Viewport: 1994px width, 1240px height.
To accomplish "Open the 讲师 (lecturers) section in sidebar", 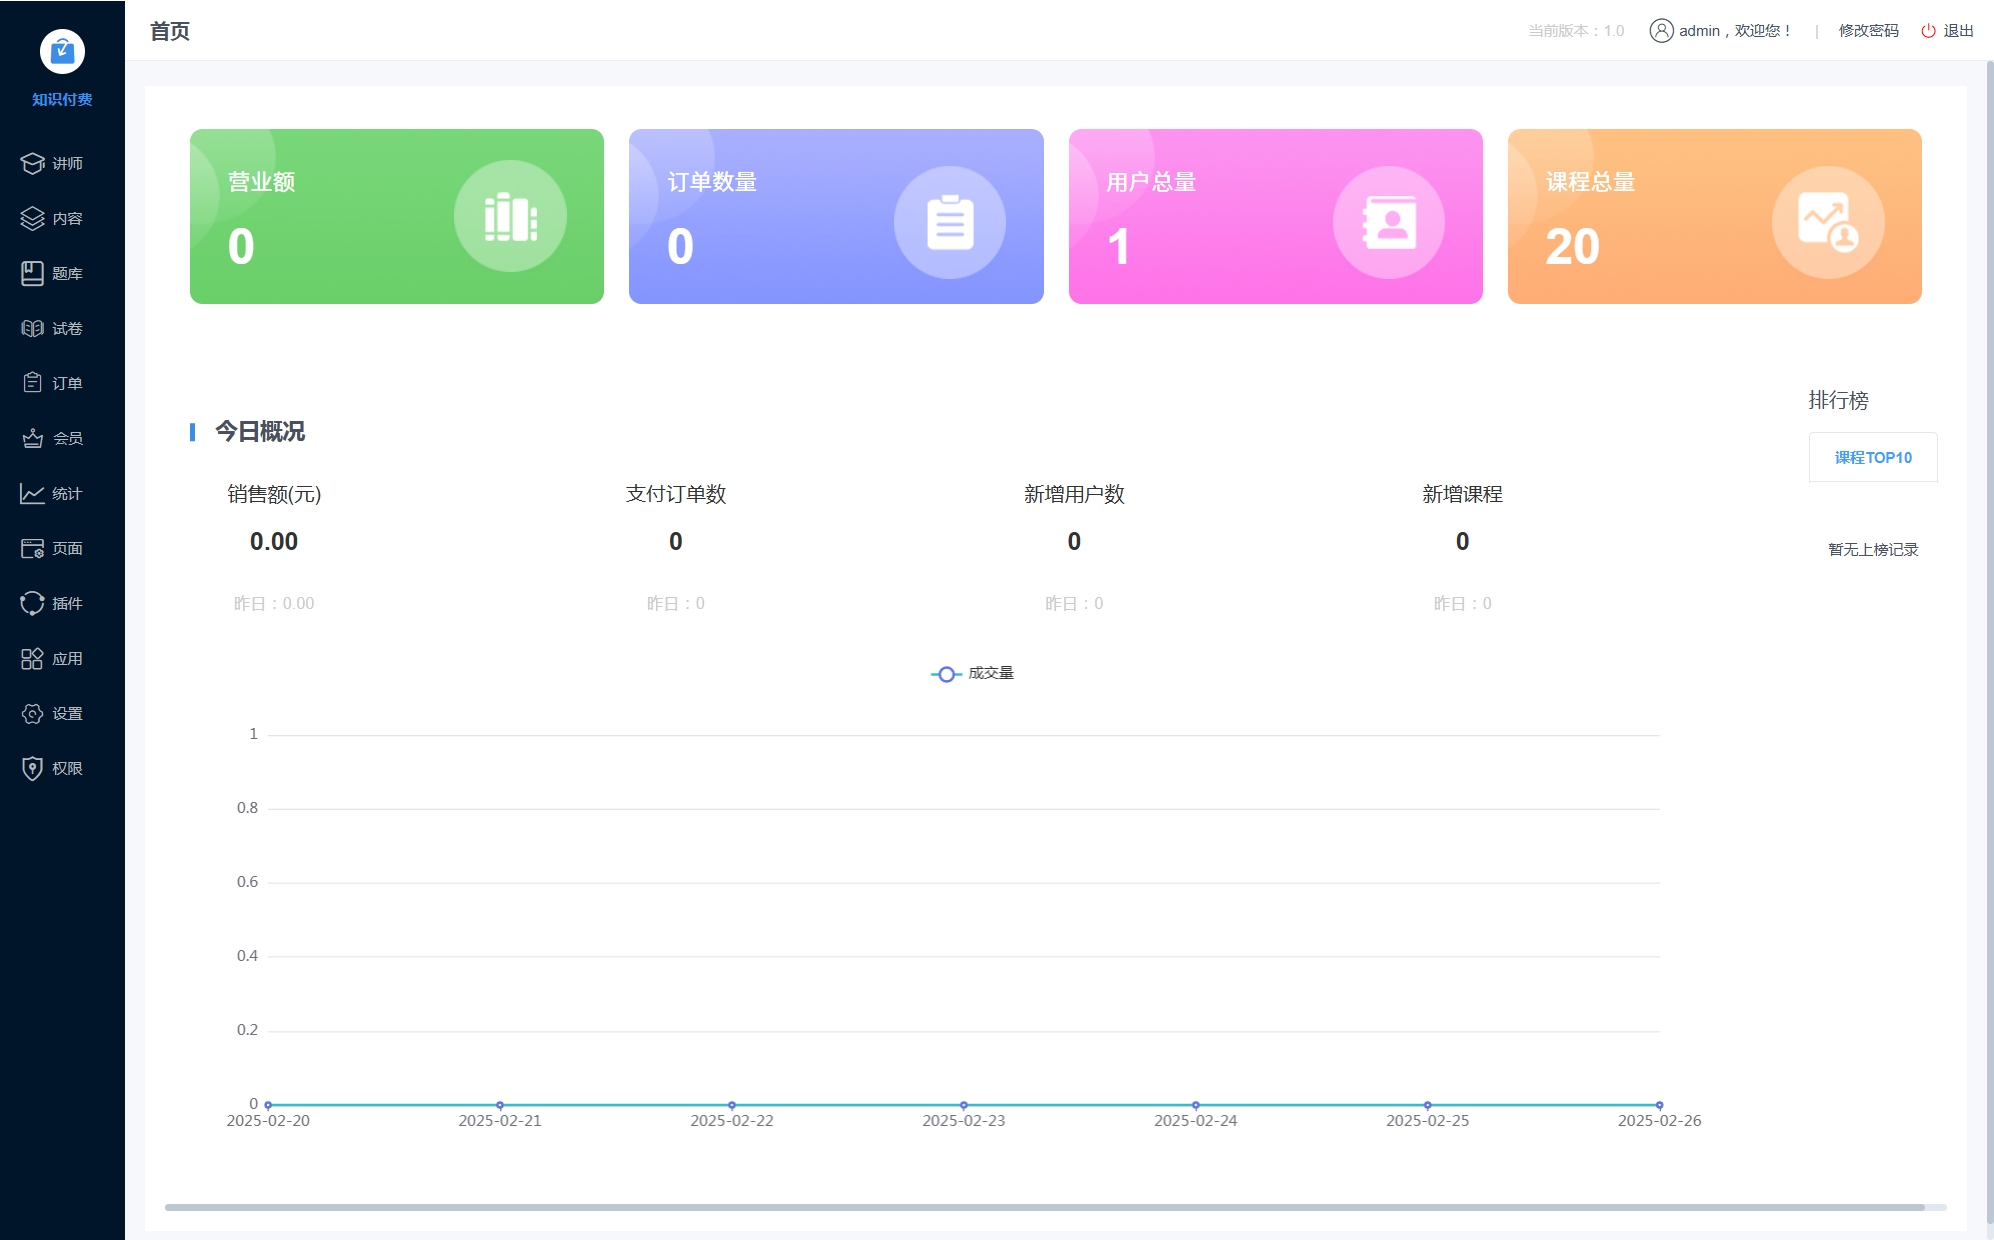I will pos(62,163).
